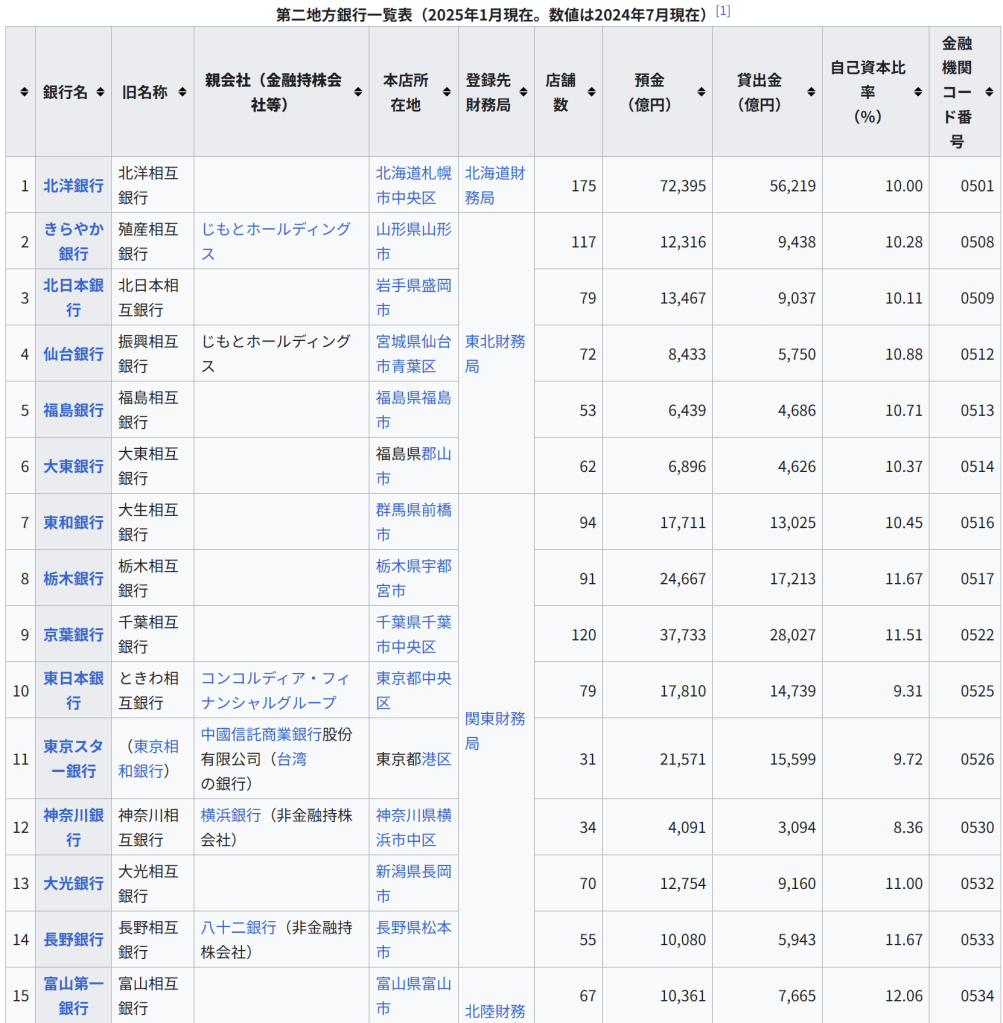Sort by 貸出金 column arrow icon
Viewport: 1003px width, 1023px height.
click(811, 92)
